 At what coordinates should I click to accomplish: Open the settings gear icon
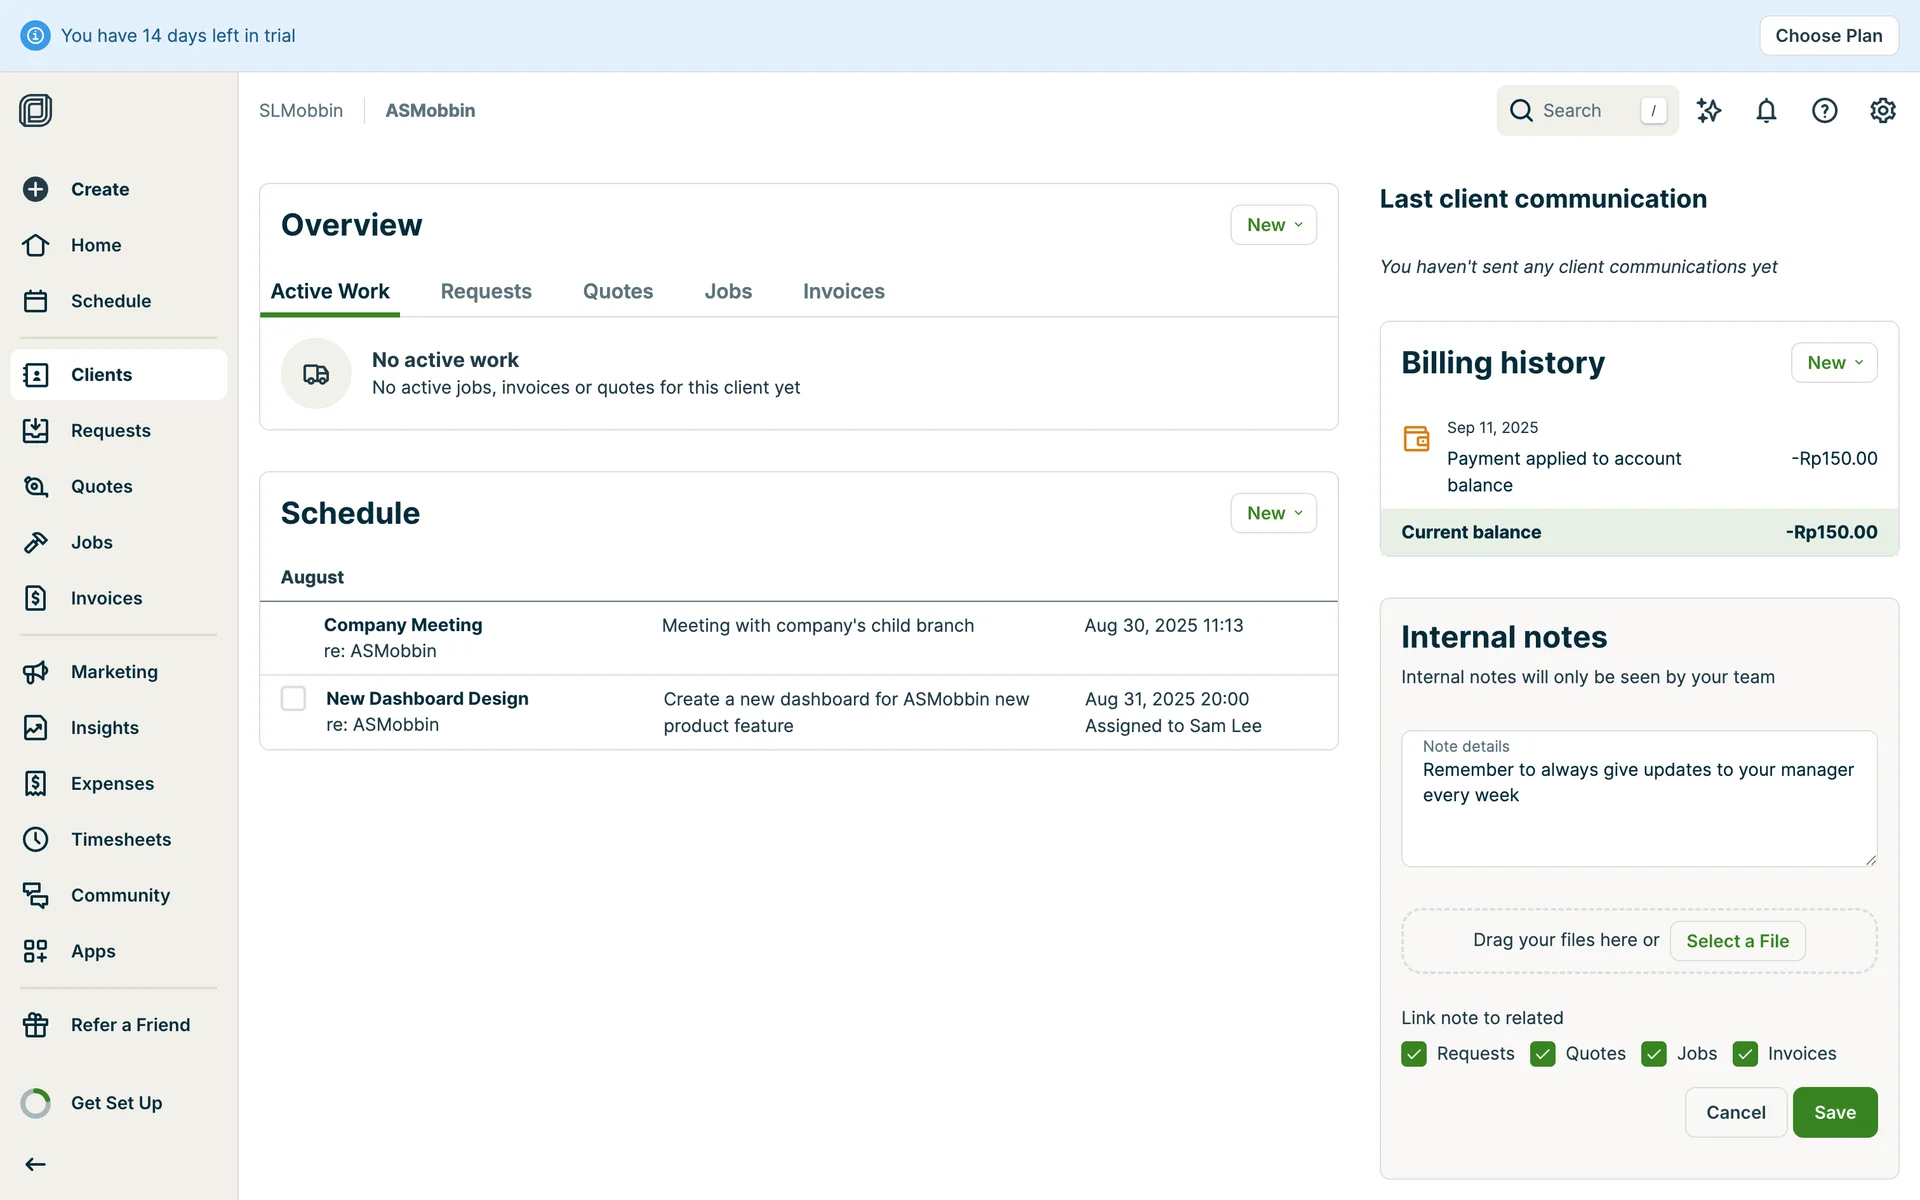tap(1882, 111)
